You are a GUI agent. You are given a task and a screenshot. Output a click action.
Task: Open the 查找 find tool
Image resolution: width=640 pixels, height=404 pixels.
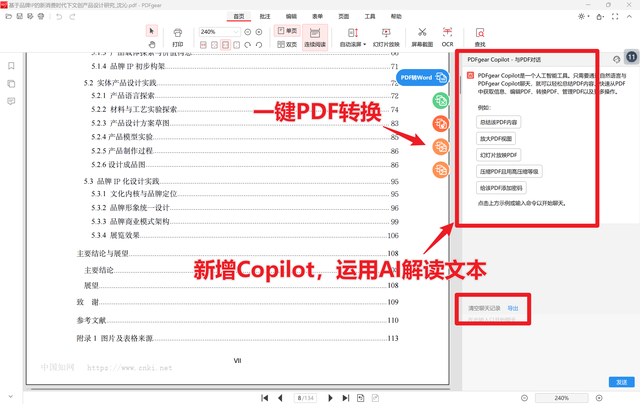tap(480, 38)
